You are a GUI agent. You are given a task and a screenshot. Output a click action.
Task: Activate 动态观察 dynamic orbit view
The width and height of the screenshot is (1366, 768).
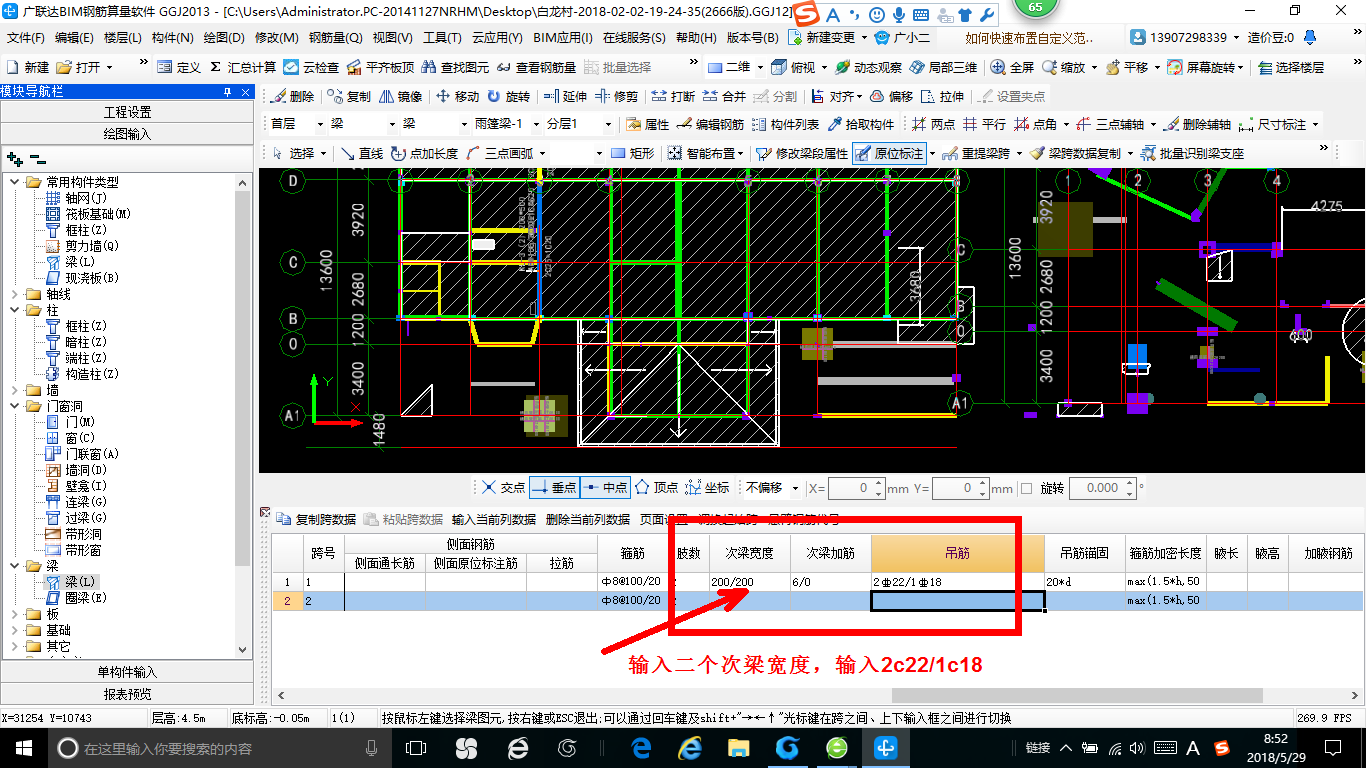pos(868,67)
